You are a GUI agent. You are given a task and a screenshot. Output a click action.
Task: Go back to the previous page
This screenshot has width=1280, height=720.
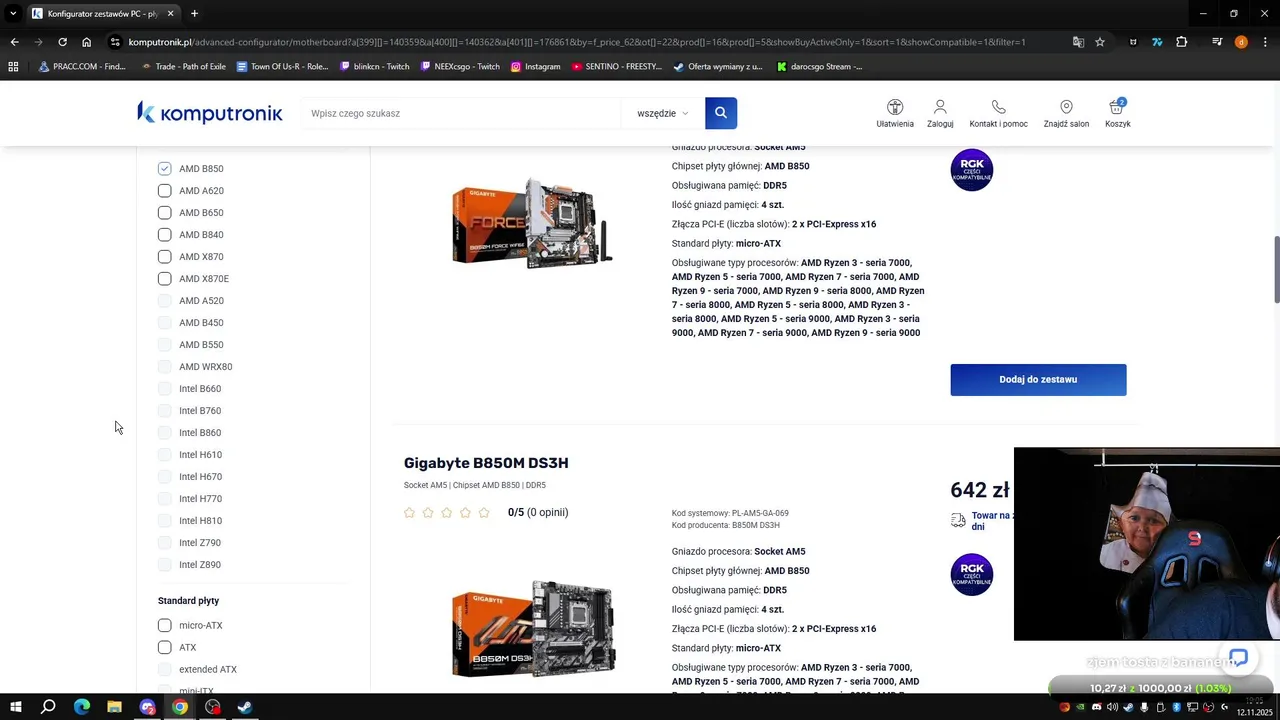14,42
